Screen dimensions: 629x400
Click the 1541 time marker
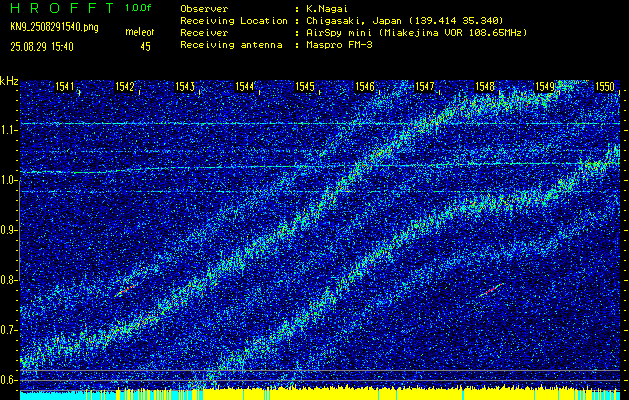coord(65,86)
